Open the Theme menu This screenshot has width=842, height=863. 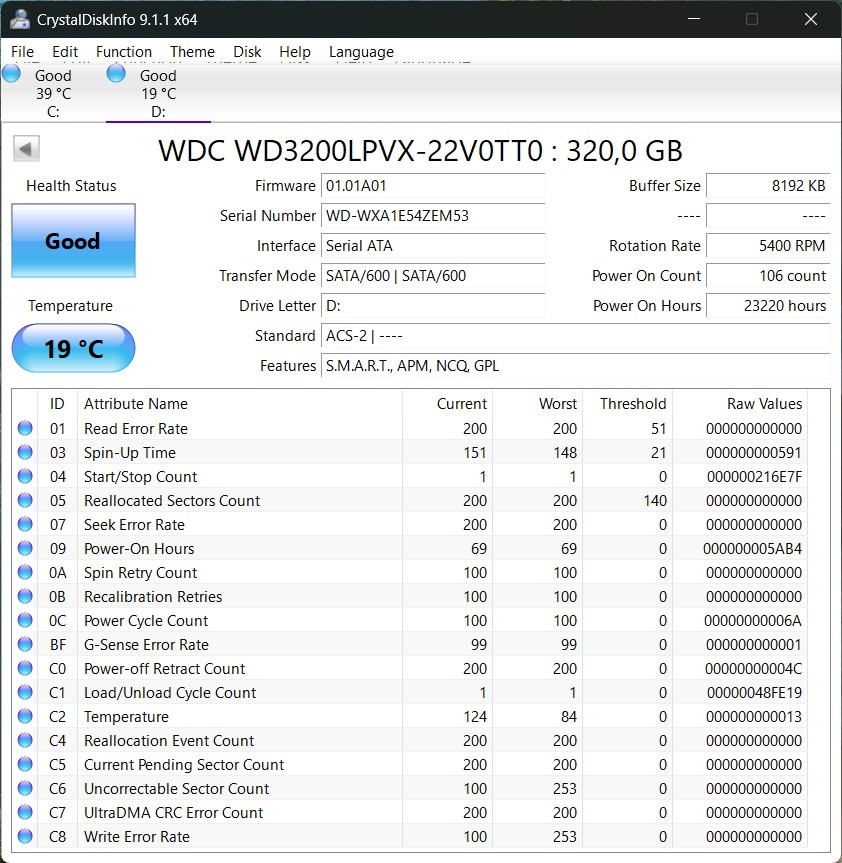(x=192, y=52)
